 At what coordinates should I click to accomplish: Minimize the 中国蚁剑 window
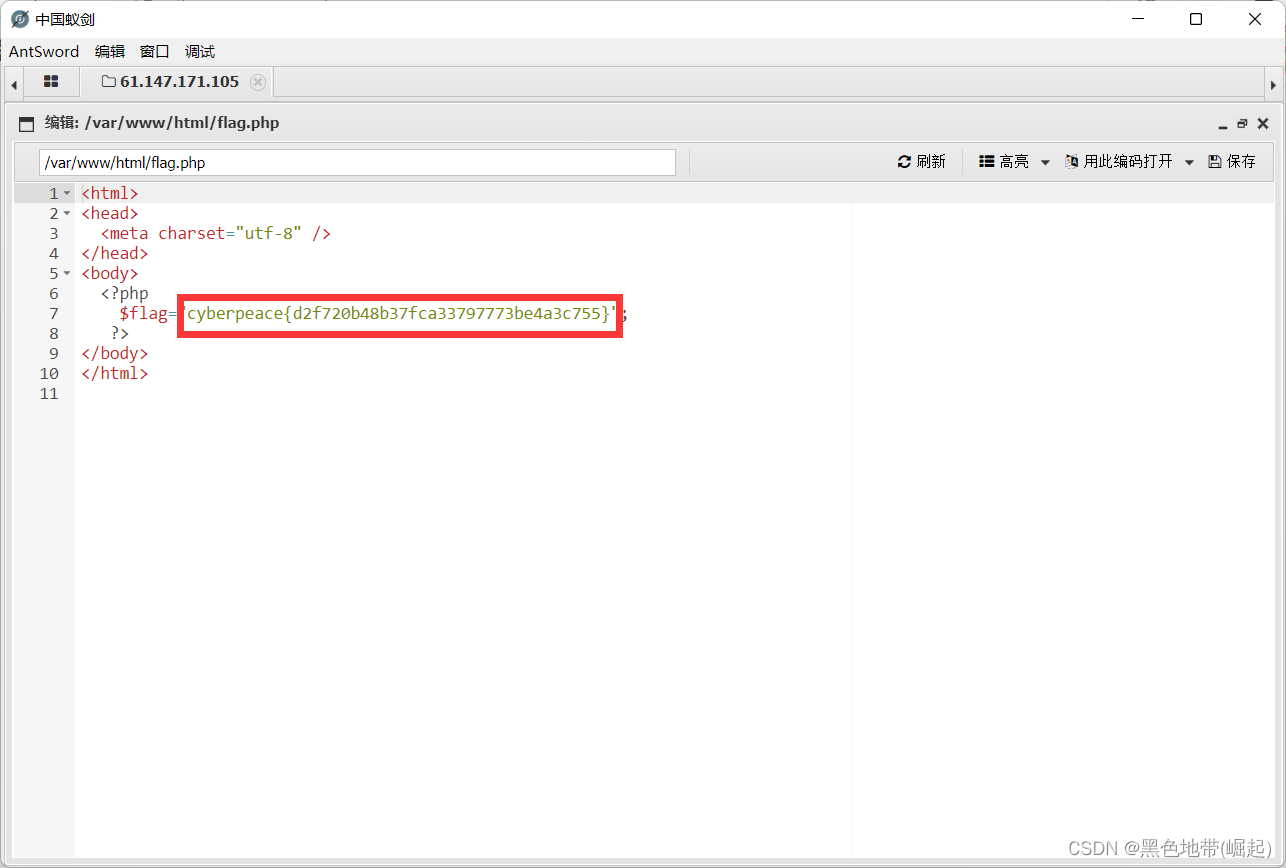coord(1137,19)
